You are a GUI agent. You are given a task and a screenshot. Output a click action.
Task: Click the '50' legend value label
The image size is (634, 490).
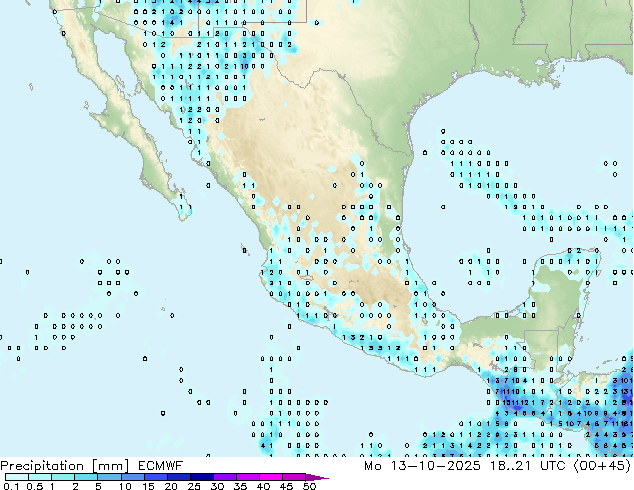tap(309, 486)
